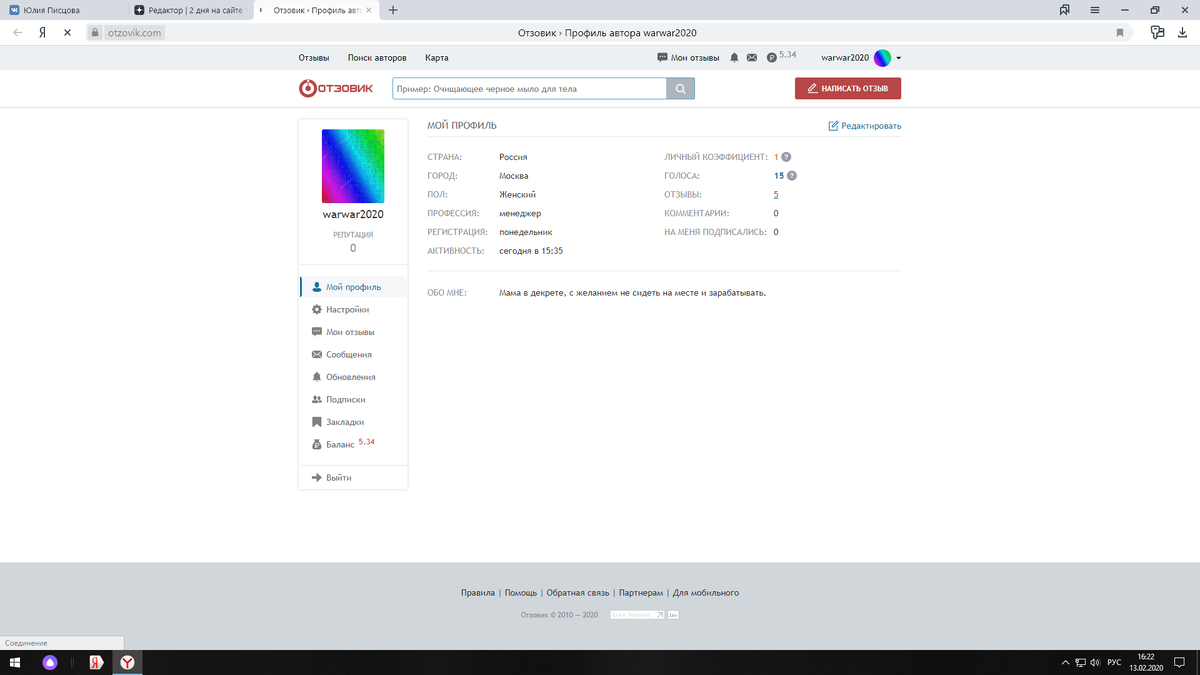Viewport: 1200px width, 675px height.
Task: Open Для мобильного in the footer
Action: [x=706, y=593]
